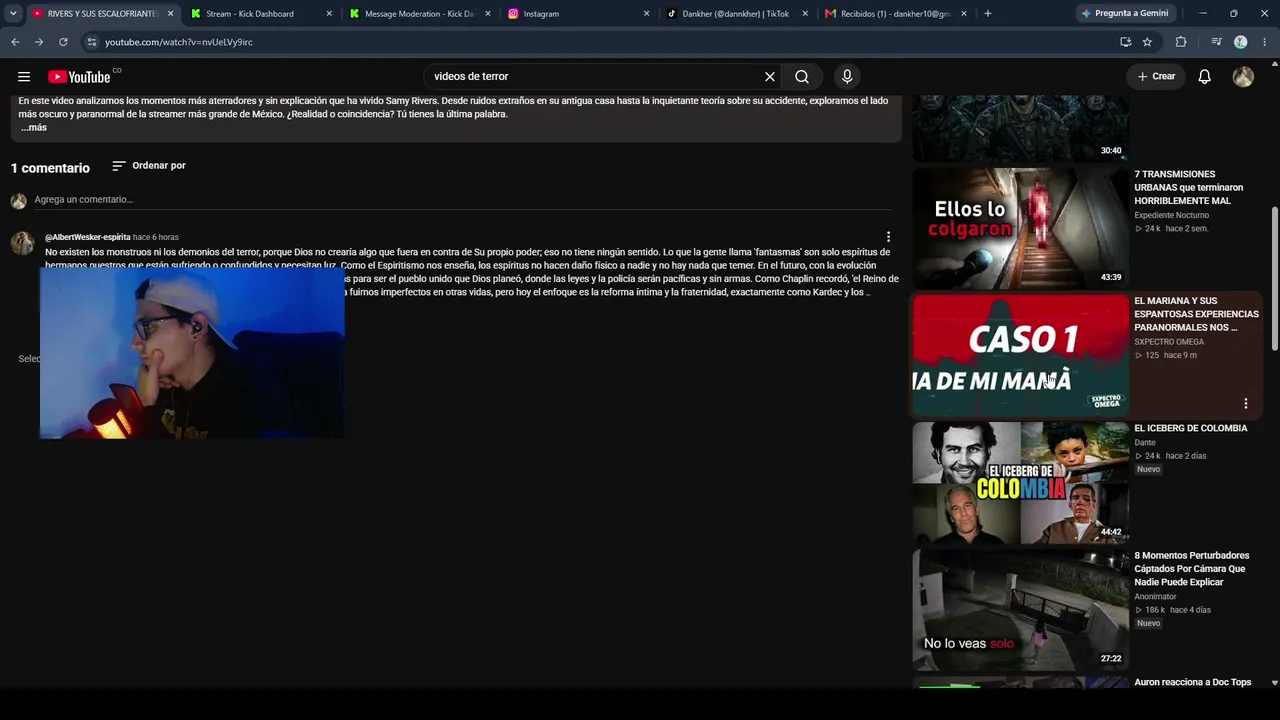Open options for the AlbertWesker comment
The image size is (1280, 720).
888,237
